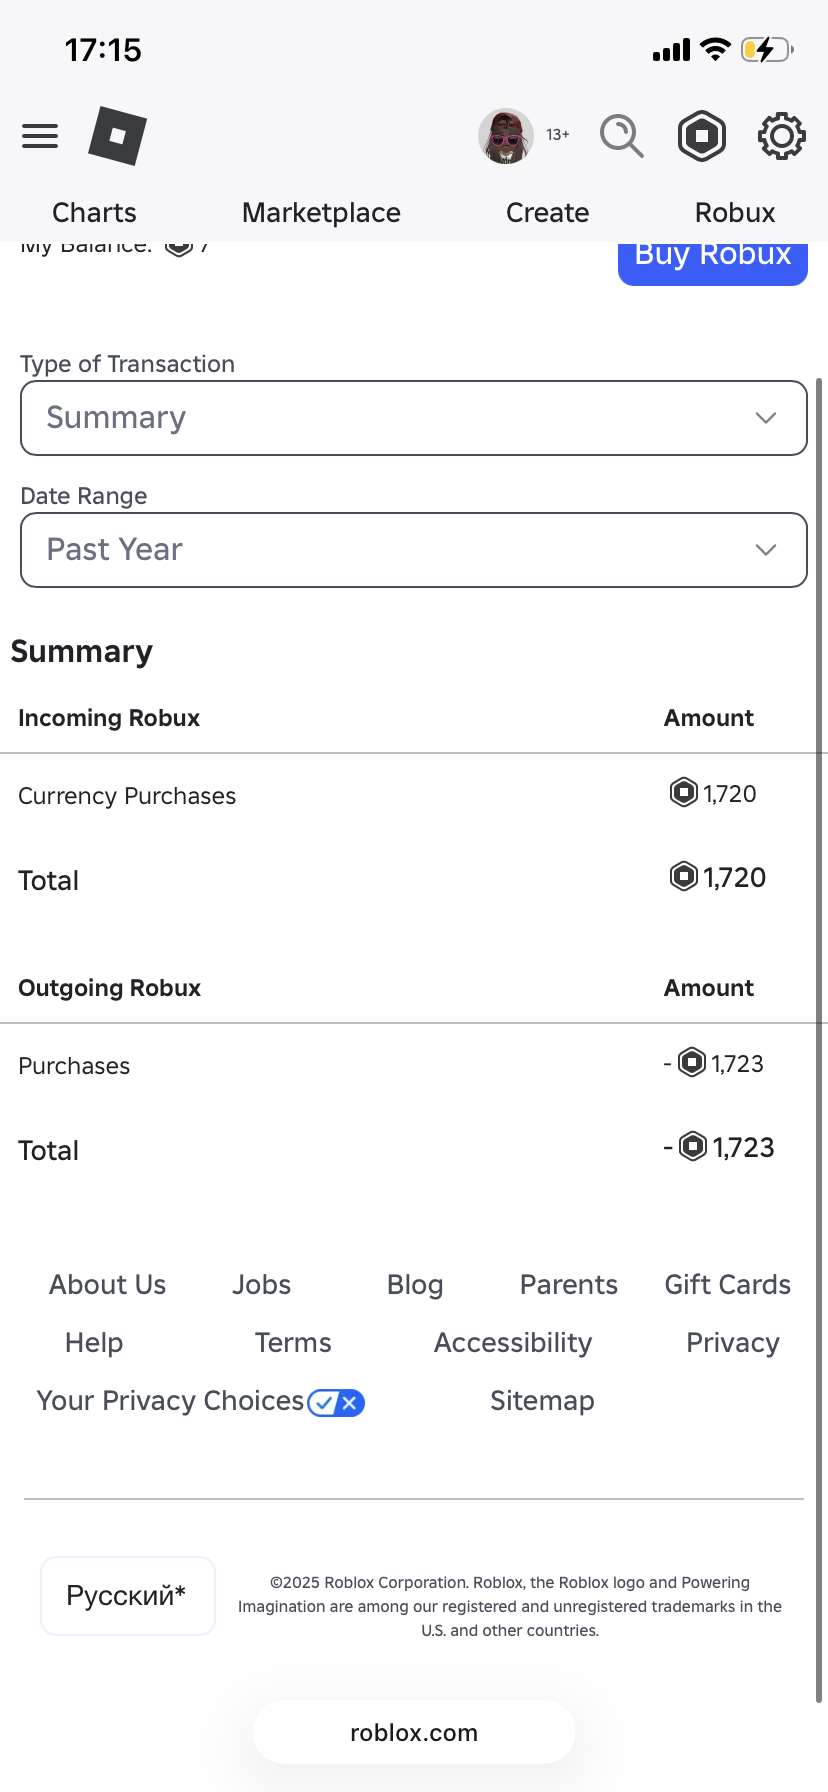Expand the Type of Transaction dropdown
828x1792 pixels.
(x=414, y=418)
